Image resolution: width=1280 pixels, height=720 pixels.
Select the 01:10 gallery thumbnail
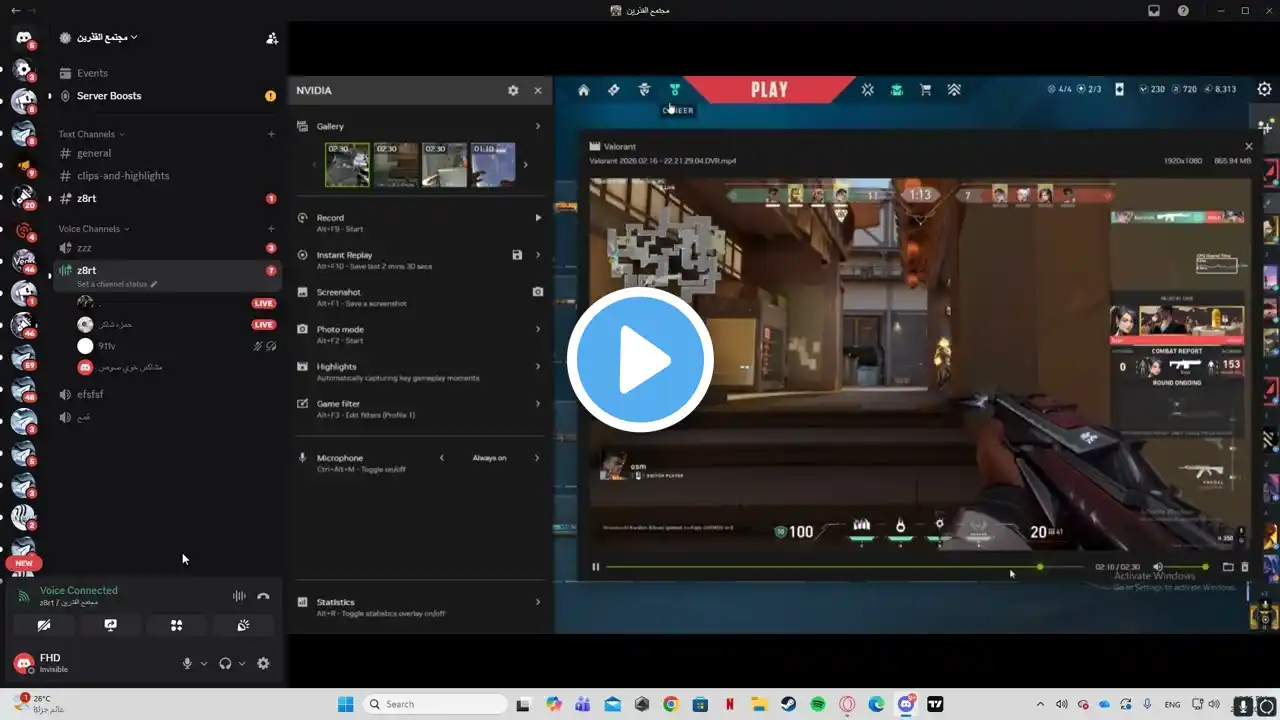click(493, 164)
